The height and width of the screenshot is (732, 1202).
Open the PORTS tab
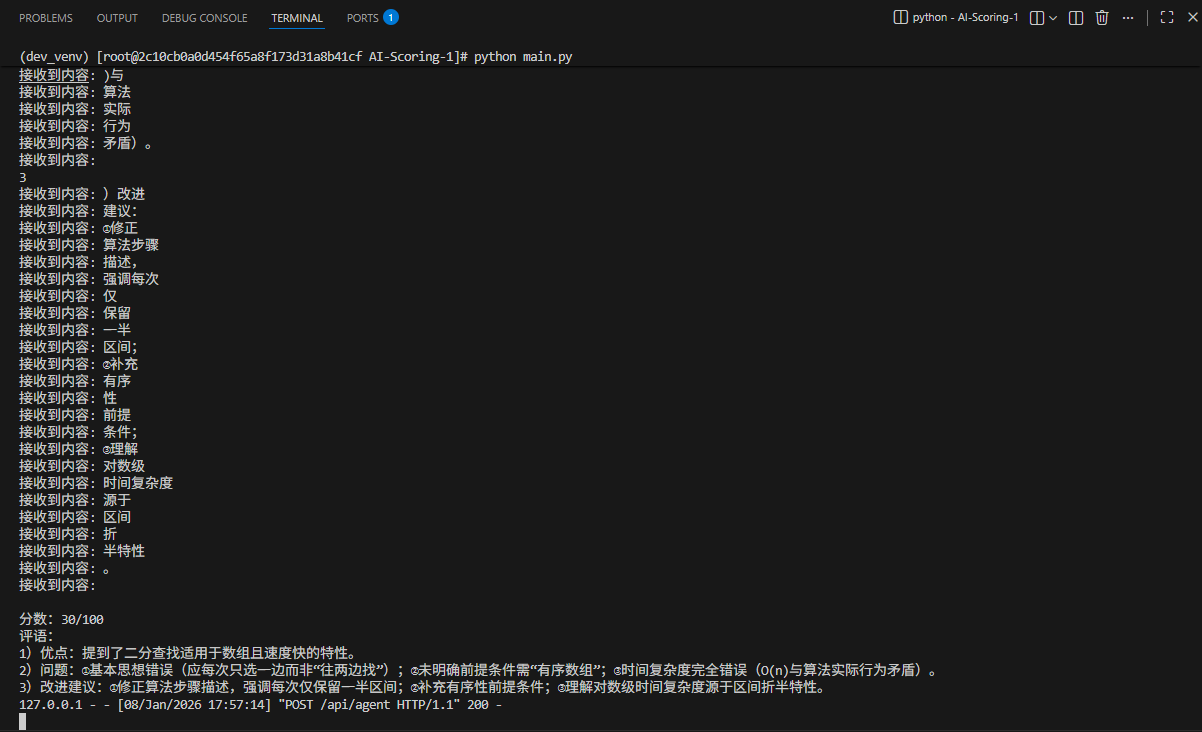point(362,18)
